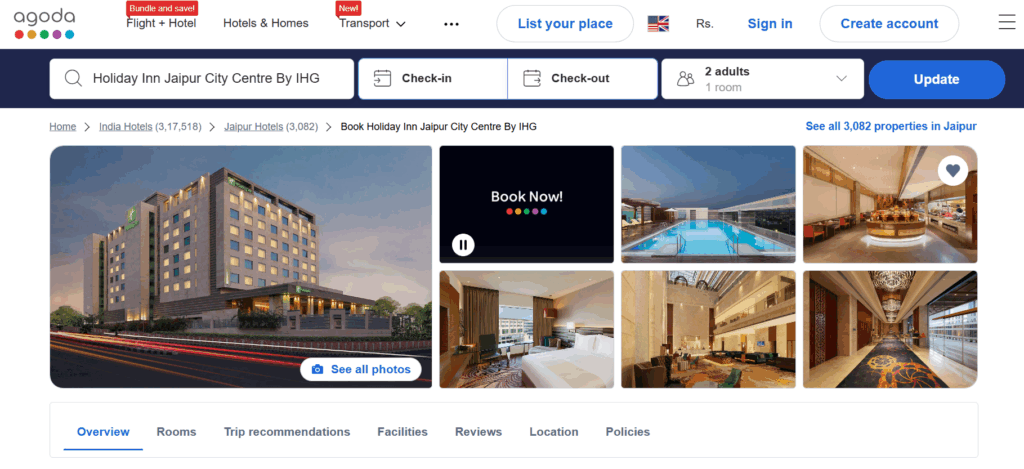Open the Rs. currency selector
The height and width of the screenshot is (469, 1024).
pyautogui.click(x=705, y=24)
